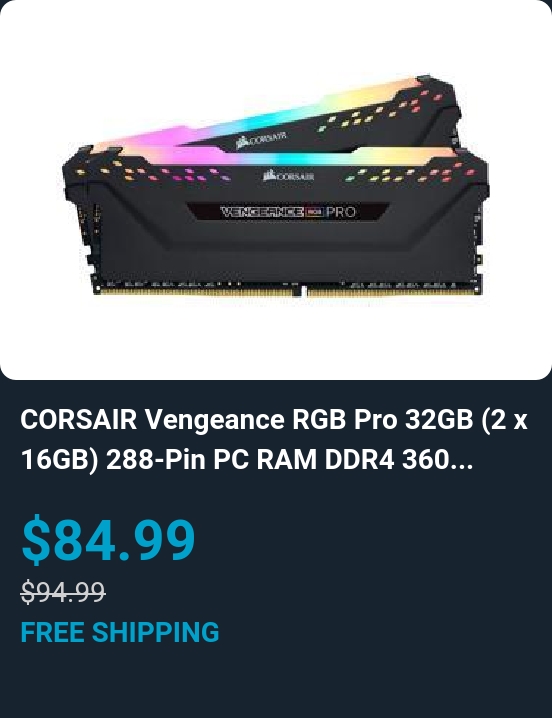Click the crossed-out $94.99 original price
Viewport: 552px width, 718px height.
[63, 592]
